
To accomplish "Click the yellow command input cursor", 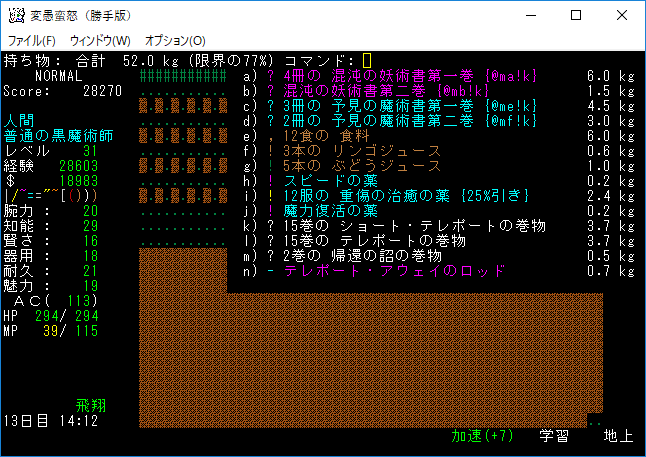I will coord(367,61).
